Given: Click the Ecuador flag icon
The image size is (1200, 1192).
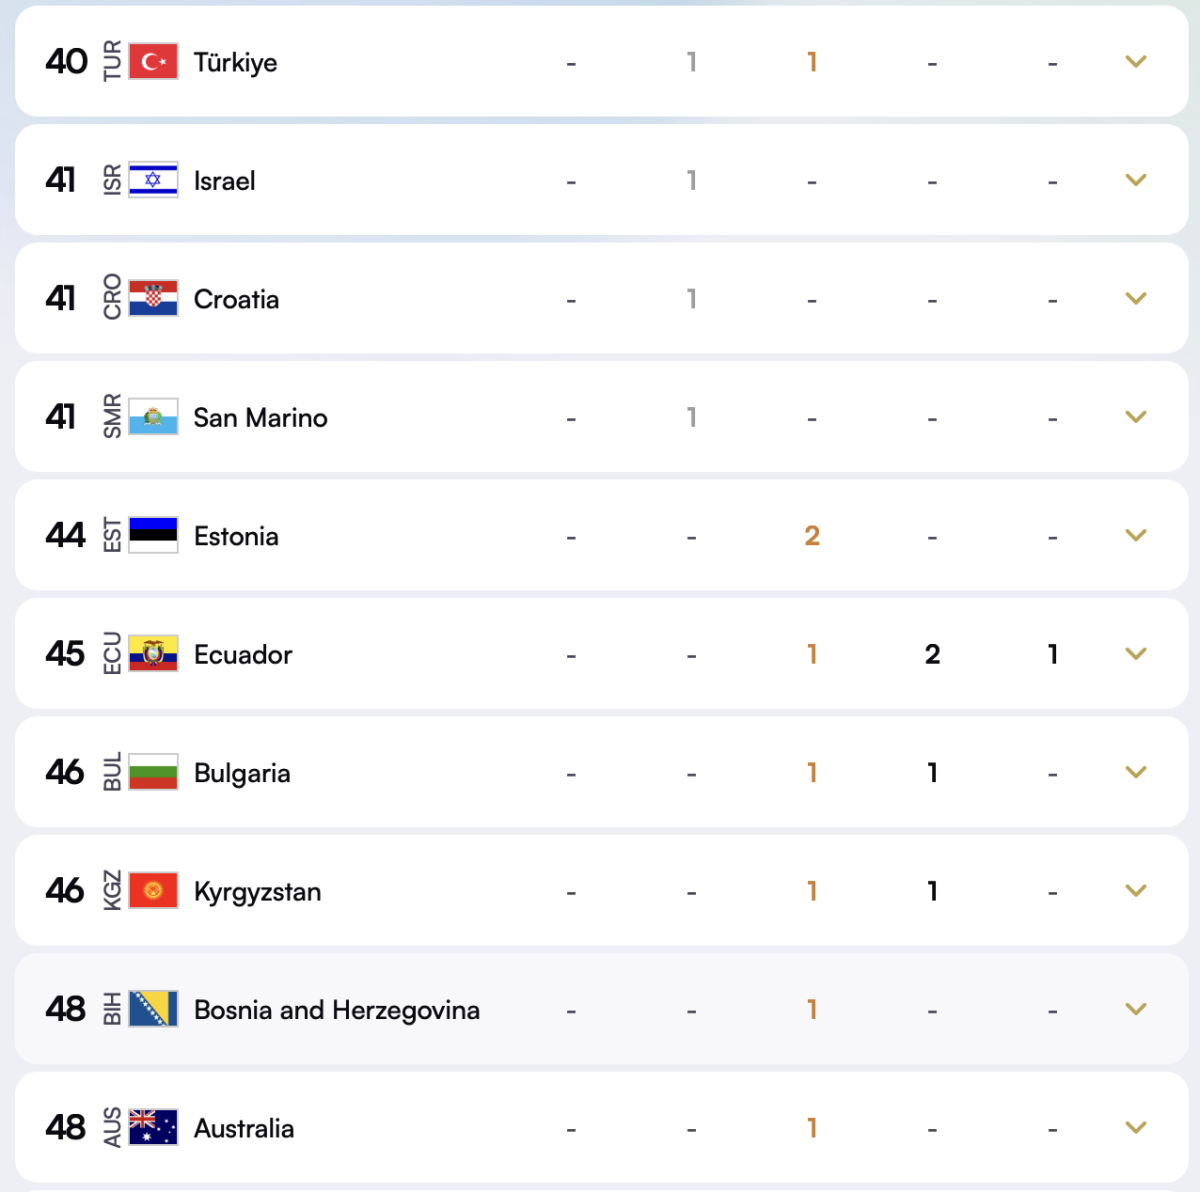Looking at the screenshot, I should pyautogui.click(x=152, y=654).
